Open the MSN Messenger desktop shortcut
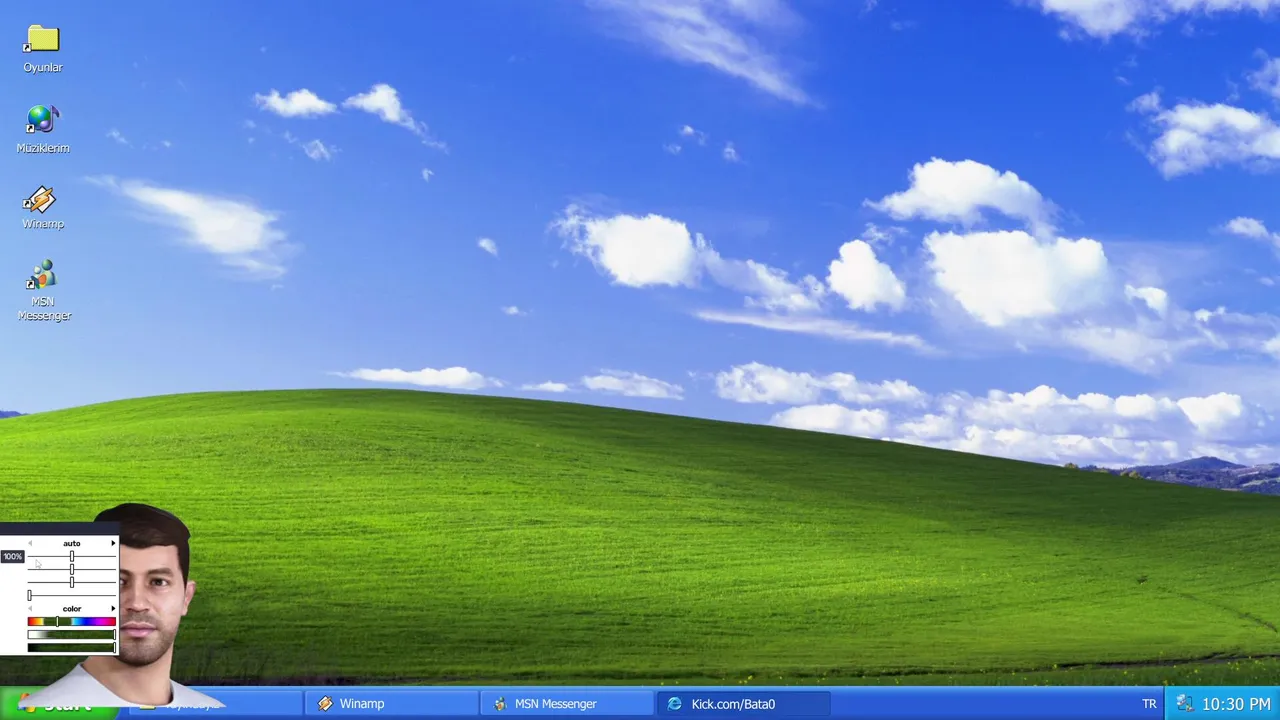 [44, 290]
